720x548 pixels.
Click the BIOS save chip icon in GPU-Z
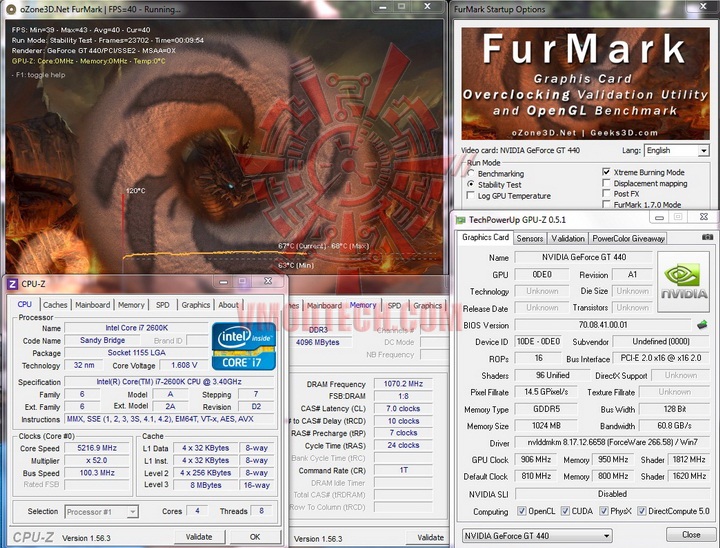point(702,325)
